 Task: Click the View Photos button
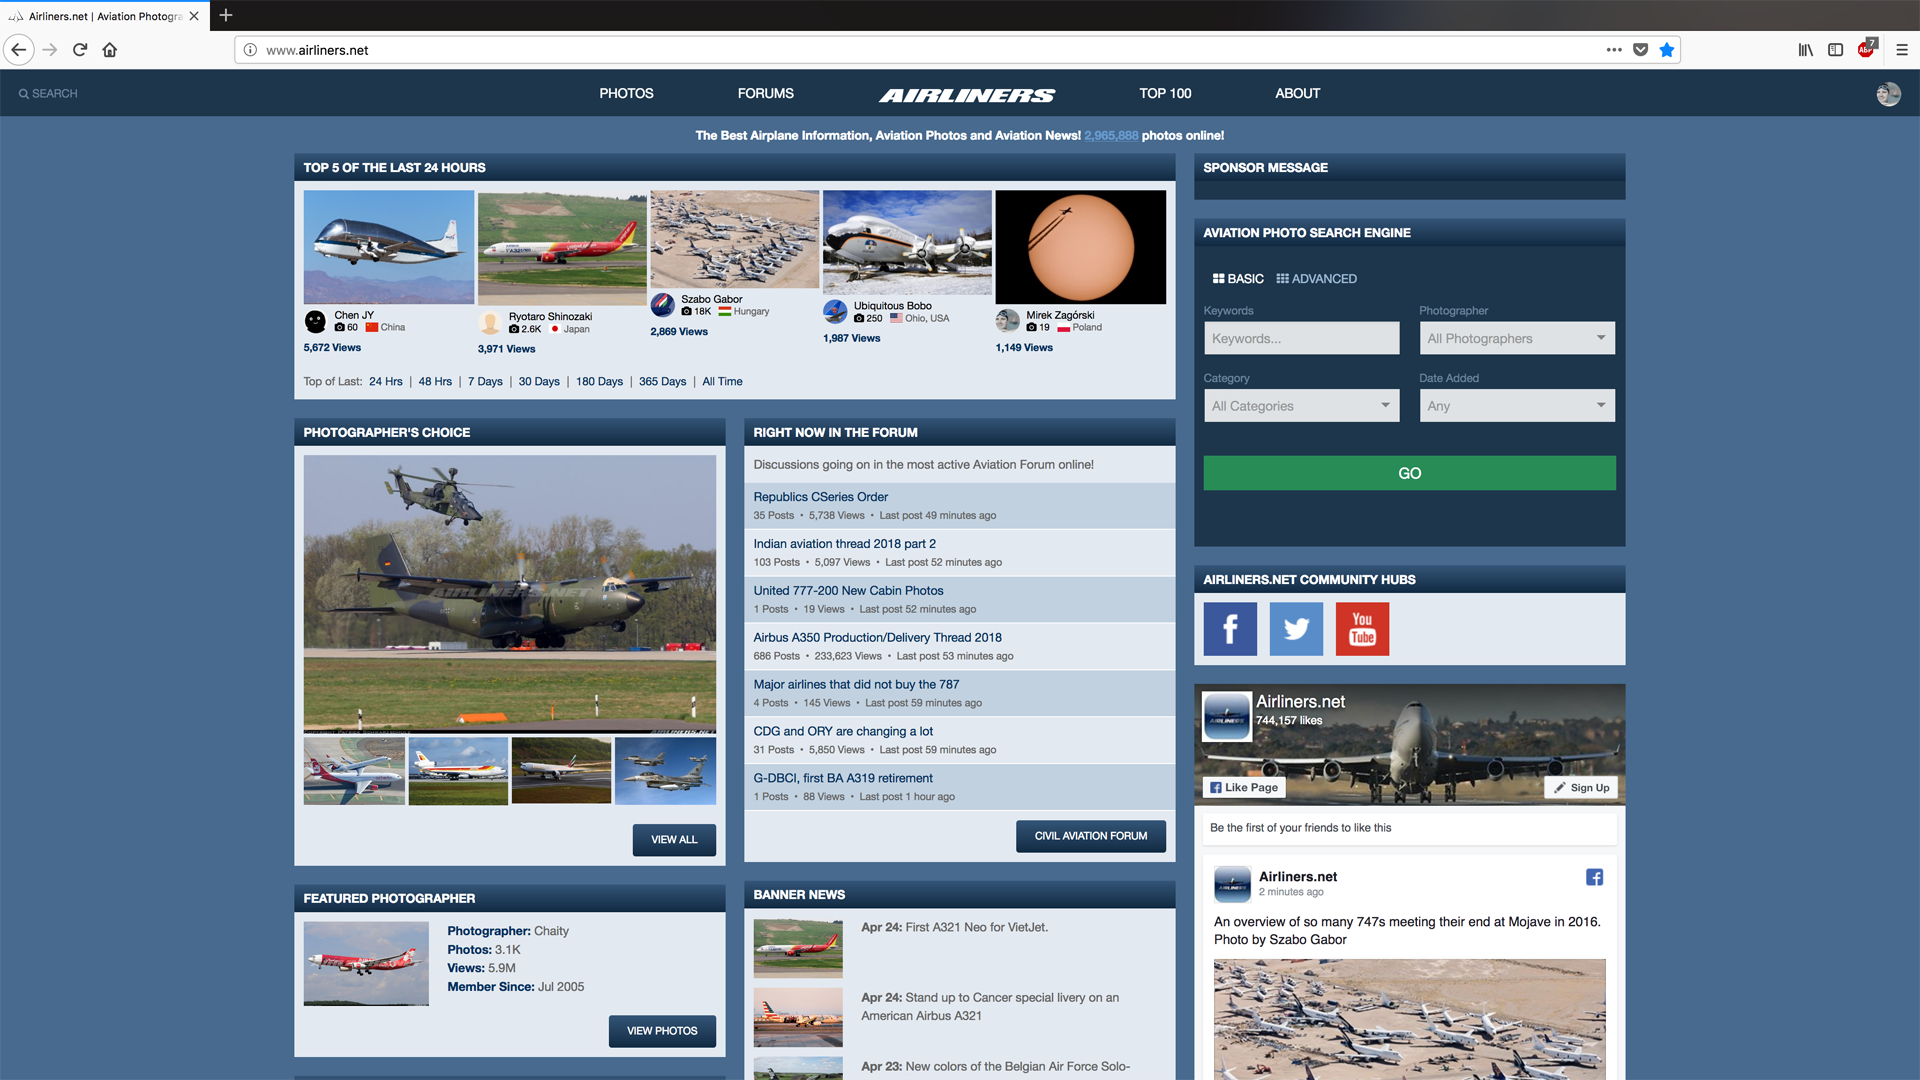(x=662, y=1031)
